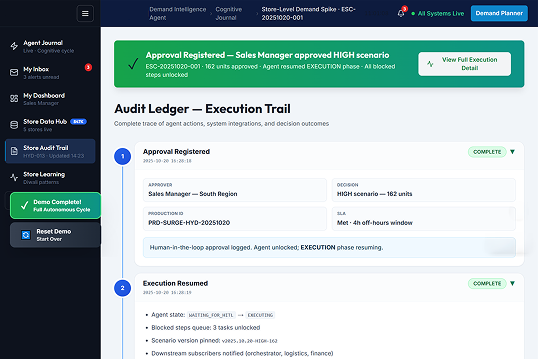
Task: Click the View Full Execution Detail button
Action: (464, 64)
